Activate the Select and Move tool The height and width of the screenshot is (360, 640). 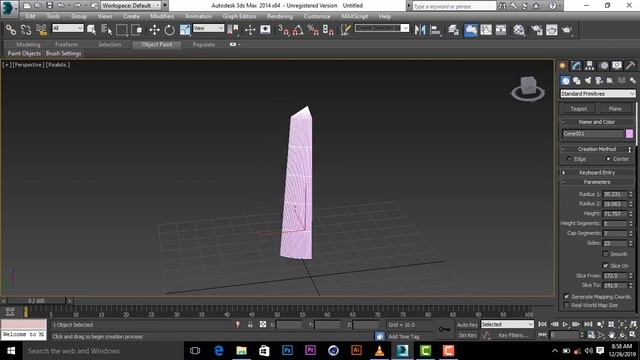pyautogui.click(x=154, y=30)
